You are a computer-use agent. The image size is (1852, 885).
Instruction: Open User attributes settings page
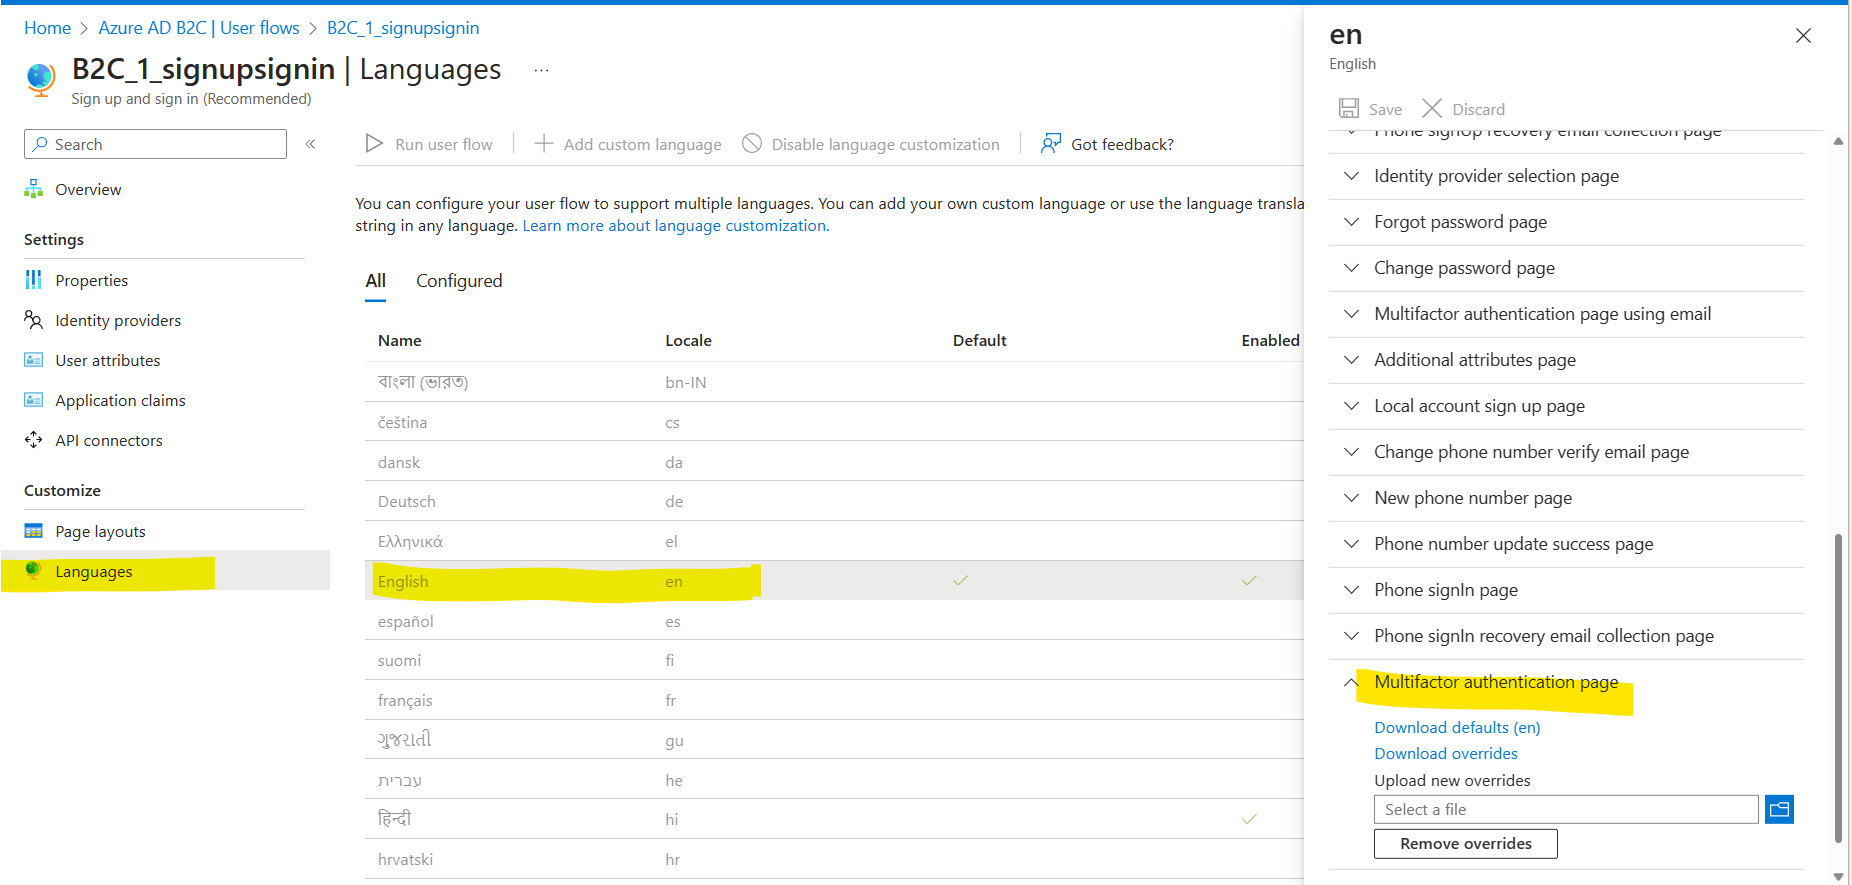click(x=108, y=360)
